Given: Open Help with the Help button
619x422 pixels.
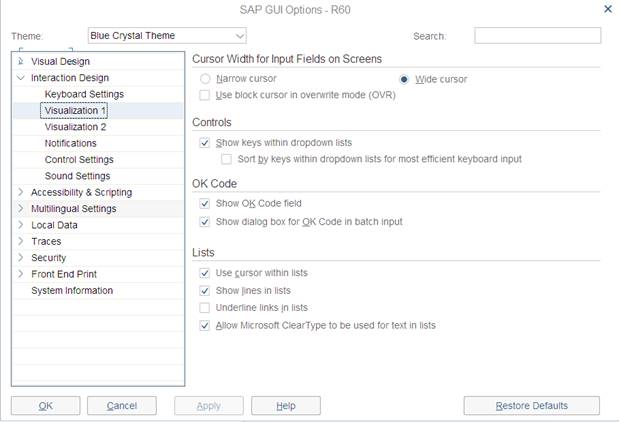Looking at the screenshot, I should coord(286,405).
